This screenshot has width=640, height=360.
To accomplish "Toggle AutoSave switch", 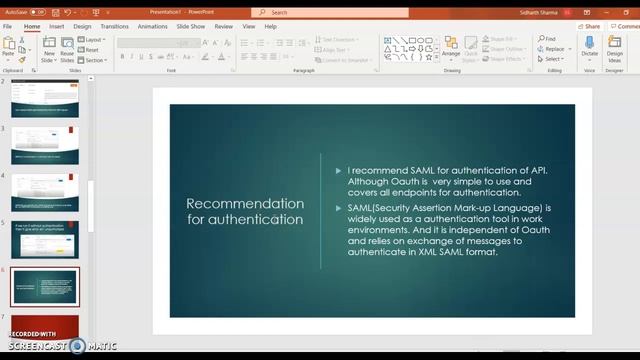I will point(38,12).
